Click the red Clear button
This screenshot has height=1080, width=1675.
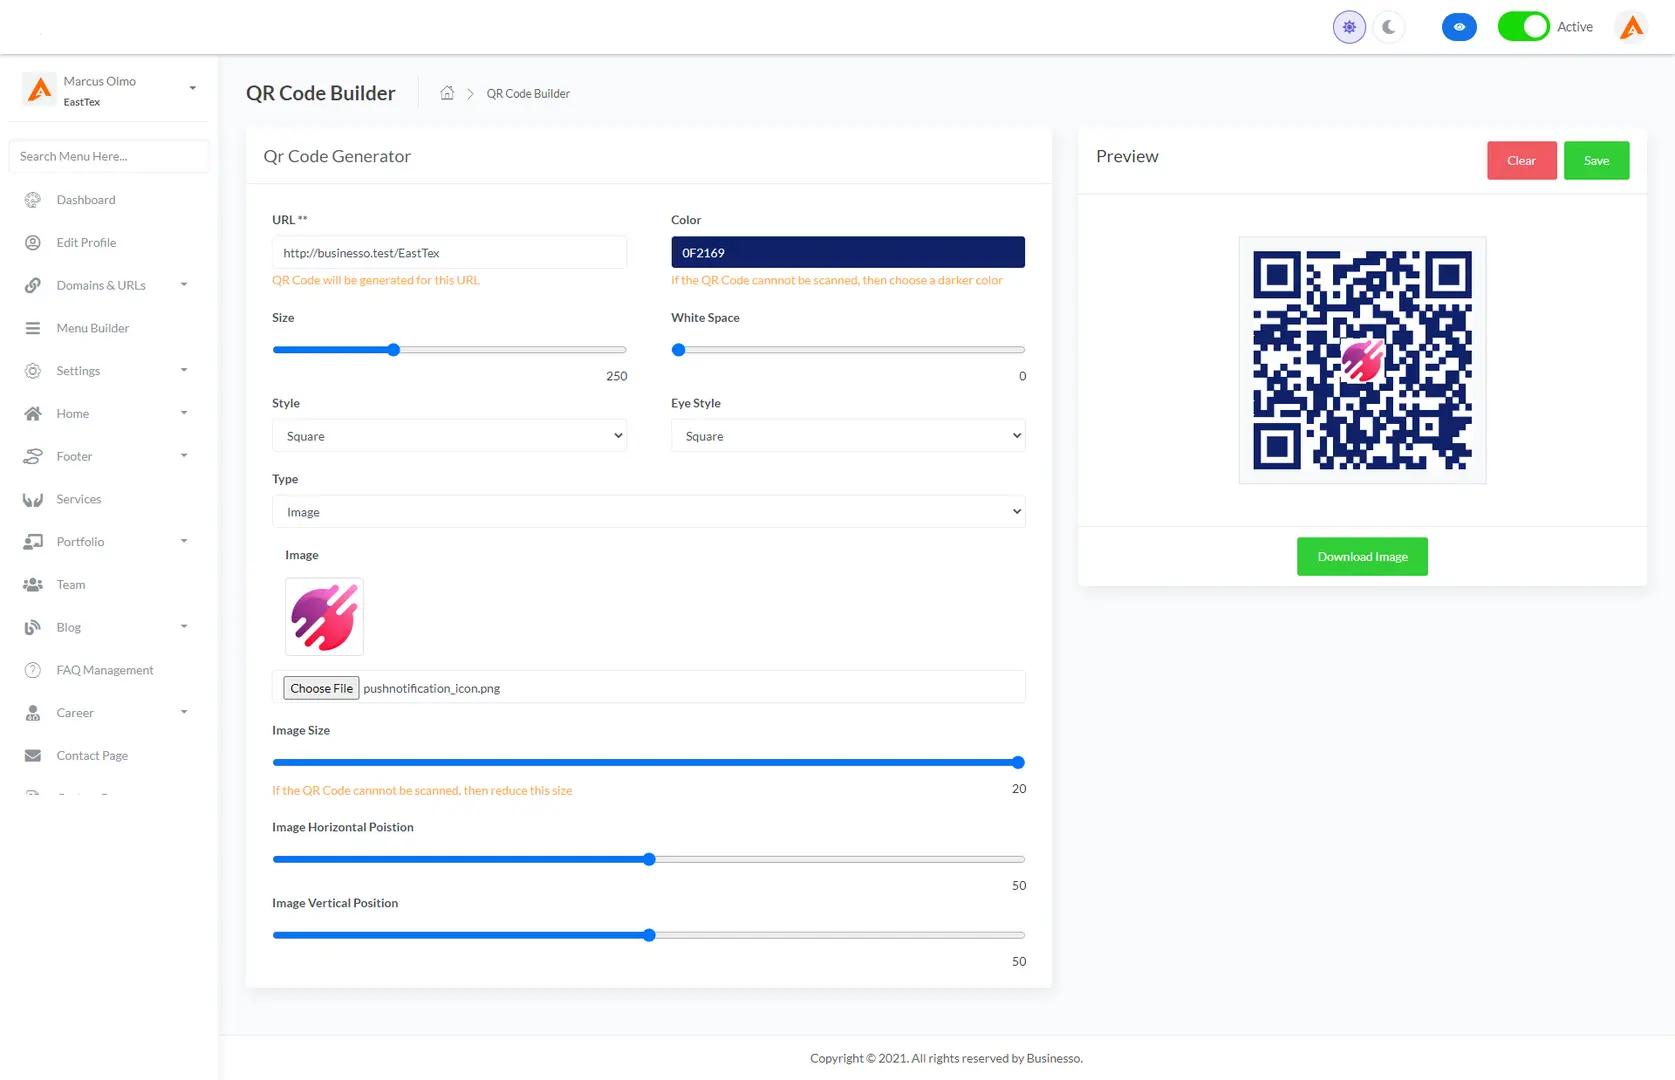click(1521, 161)
